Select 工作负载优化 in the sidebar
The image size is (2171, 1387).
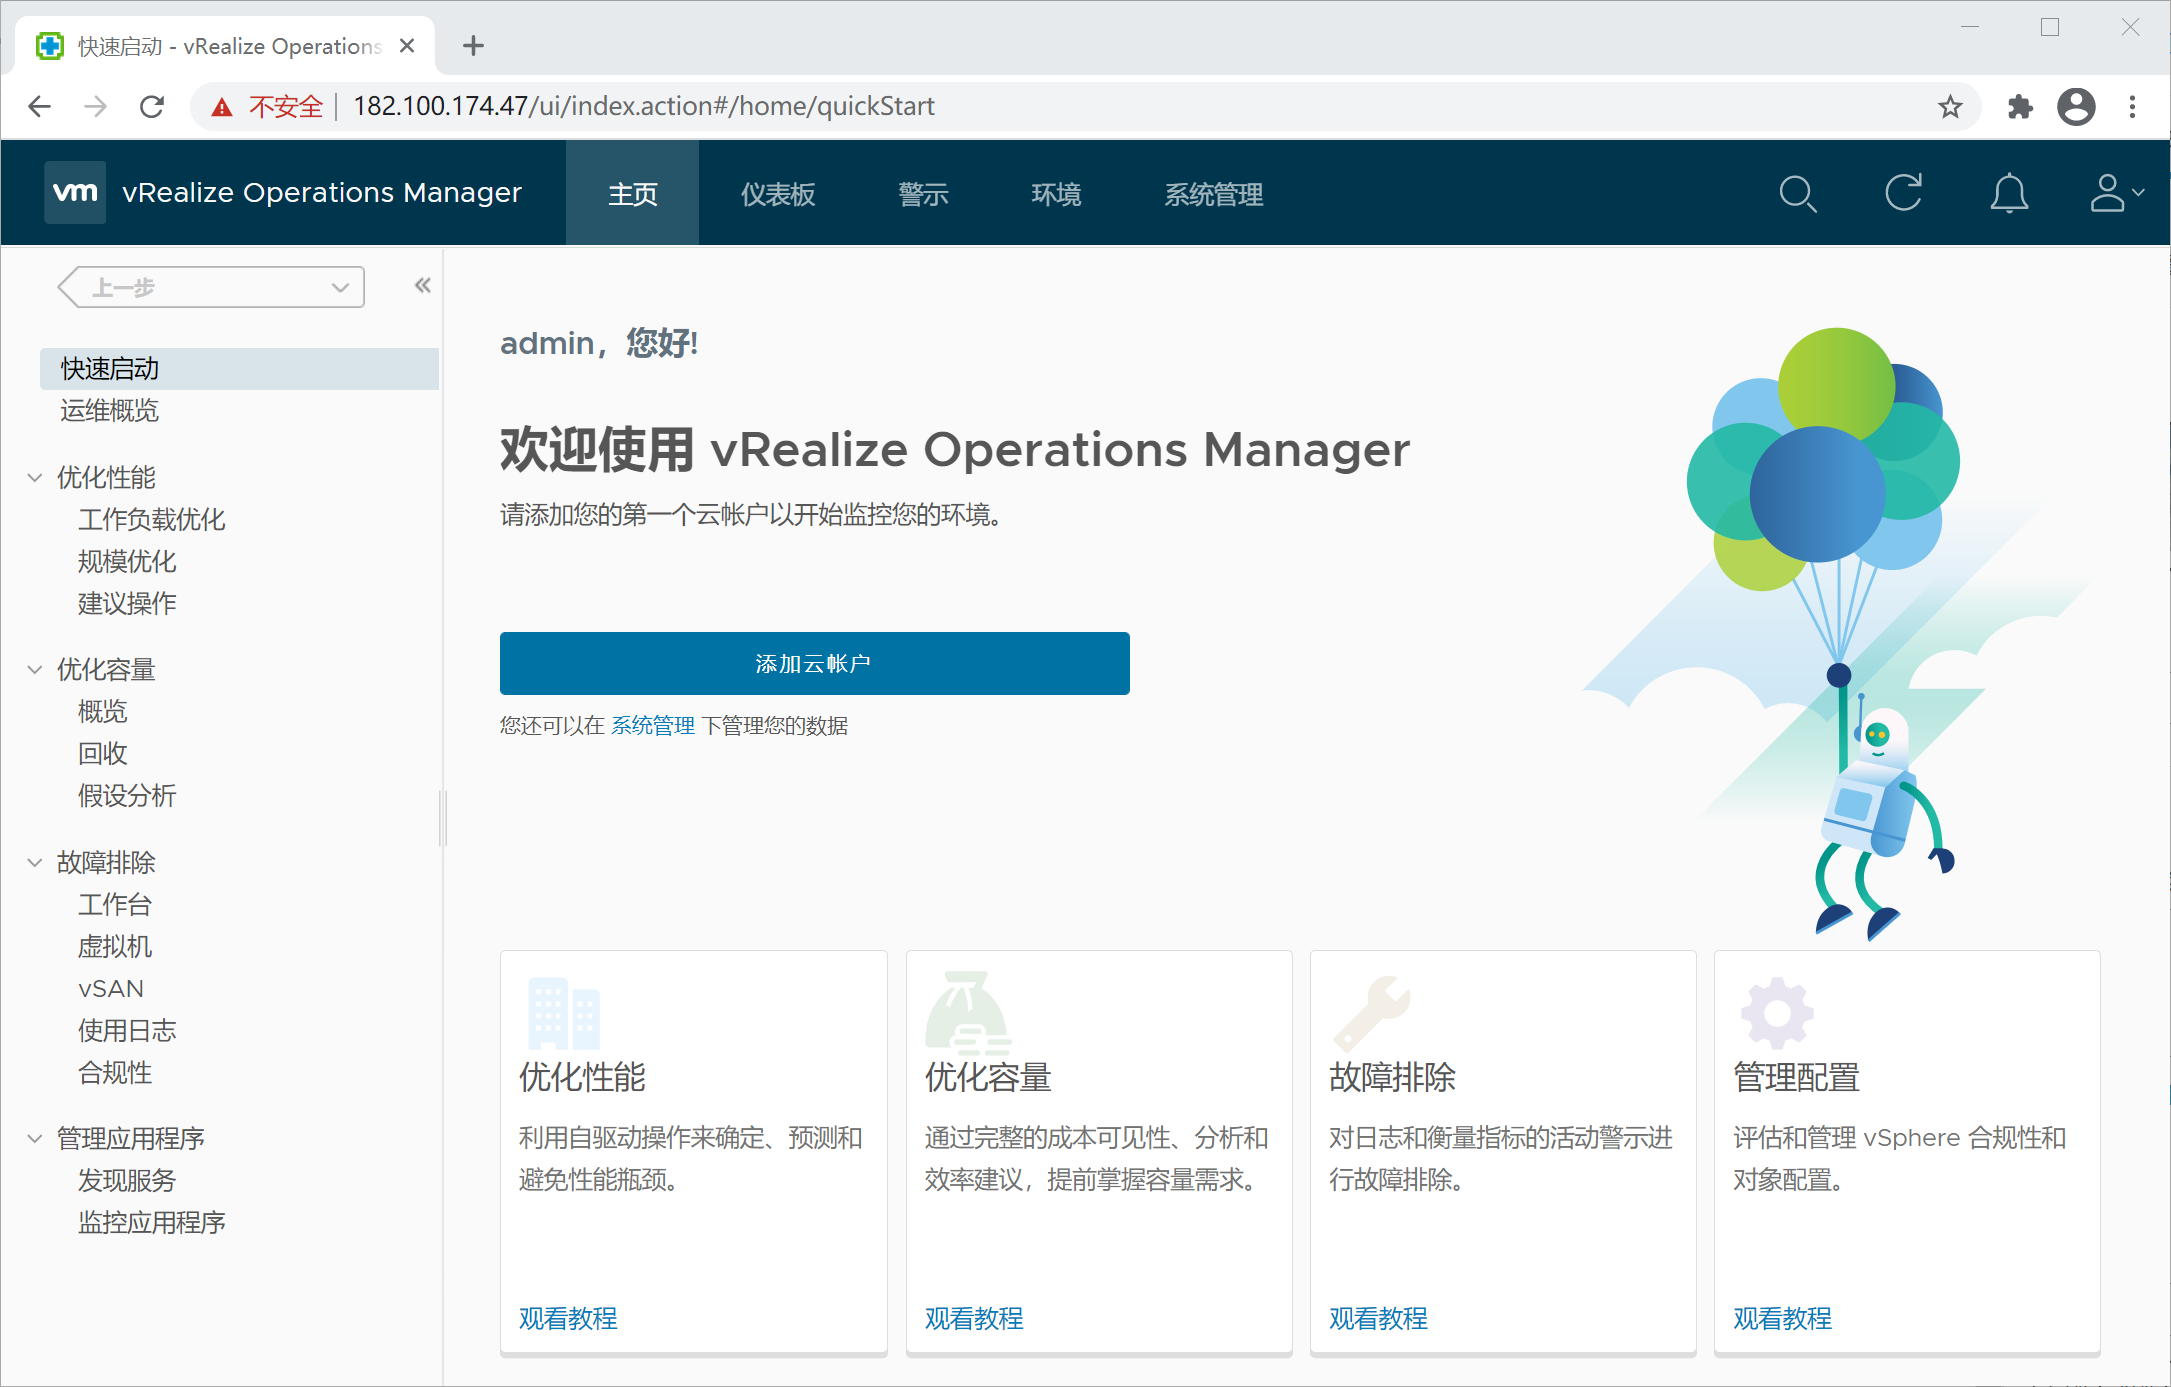152,520
